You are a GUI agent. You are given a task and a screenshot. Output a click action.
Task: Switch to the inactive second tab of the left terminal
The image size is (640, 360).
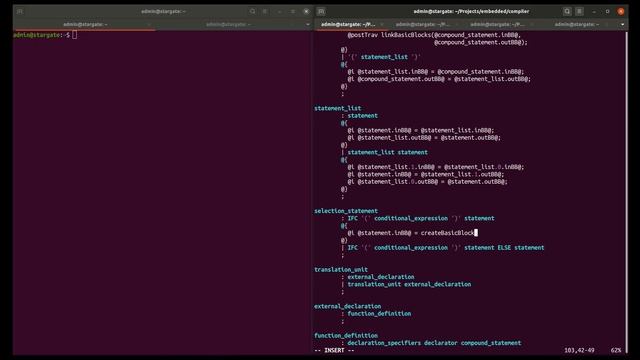tap(229, 24)
